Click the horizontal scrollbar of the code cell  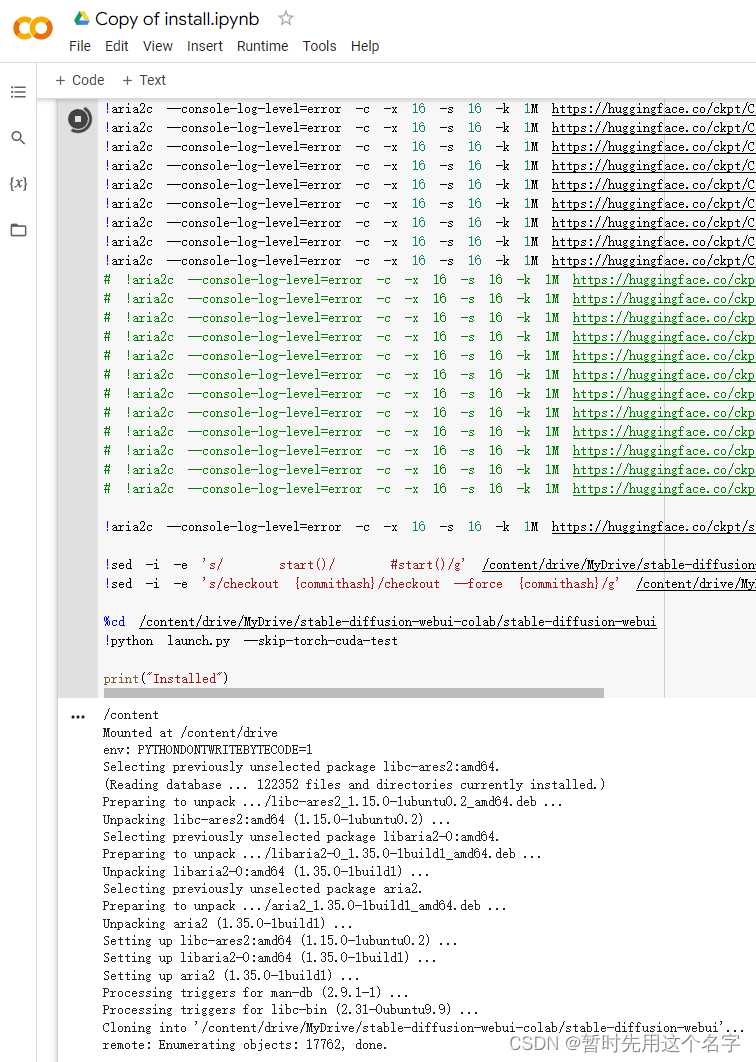tap(354, 693)
